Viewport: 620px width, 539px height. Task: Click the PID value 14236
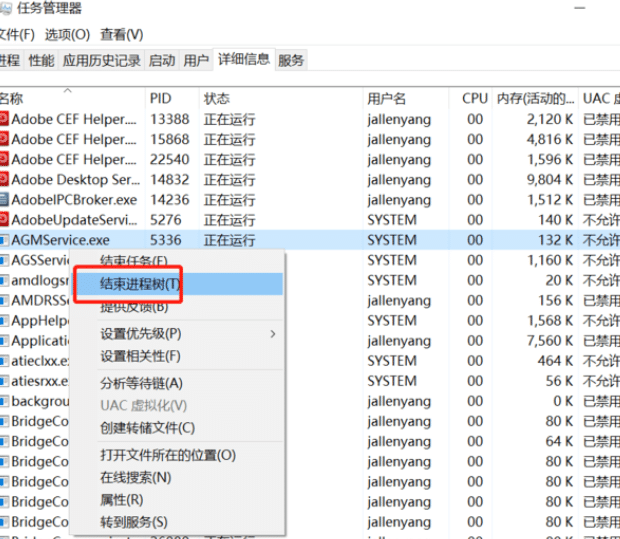170,200
